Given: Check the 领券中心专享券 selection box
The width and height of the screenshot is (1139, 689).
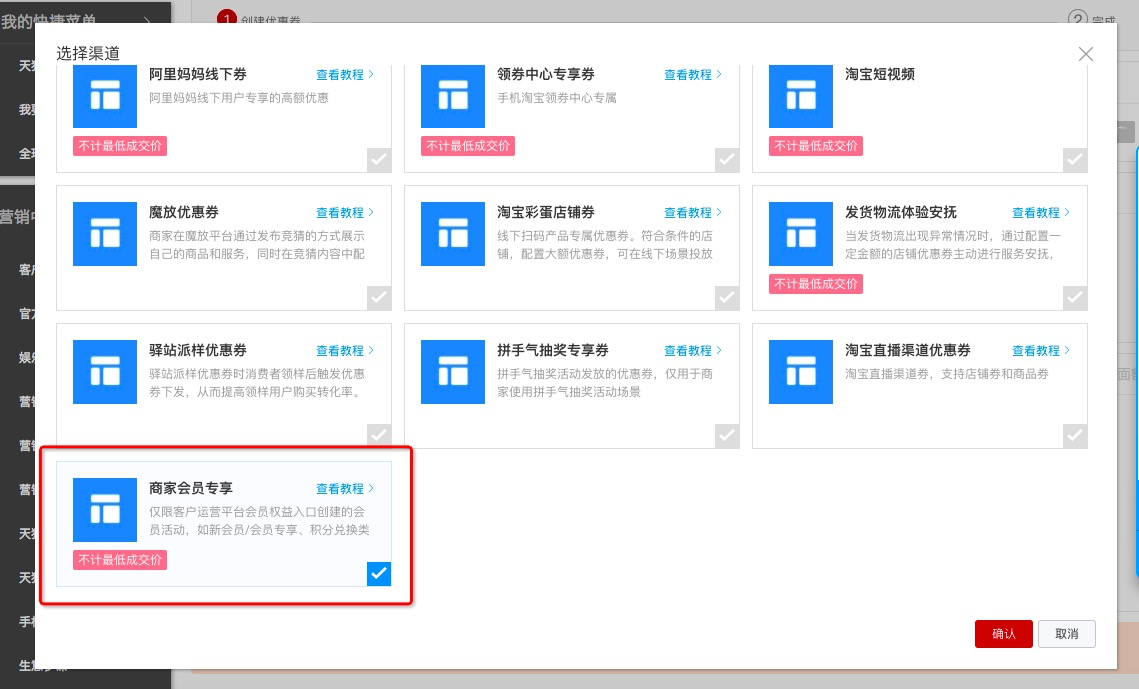Looking at the screenshot, I should pyautogui.click(x=726, y=160).
